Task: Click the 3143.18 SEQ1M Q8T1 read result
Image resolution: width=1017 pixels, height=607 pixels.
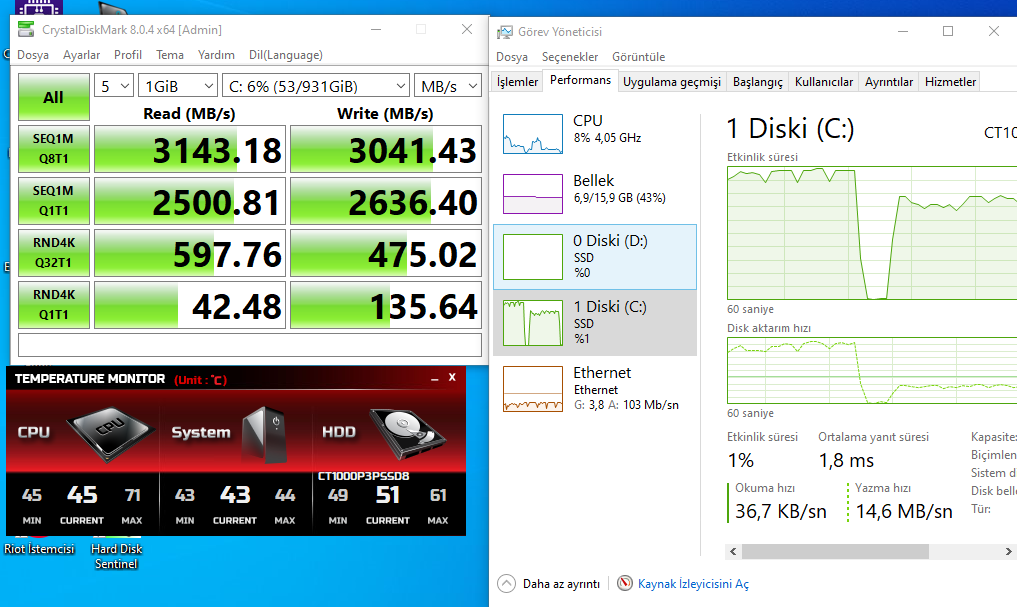Action: (x=190, y=149)
